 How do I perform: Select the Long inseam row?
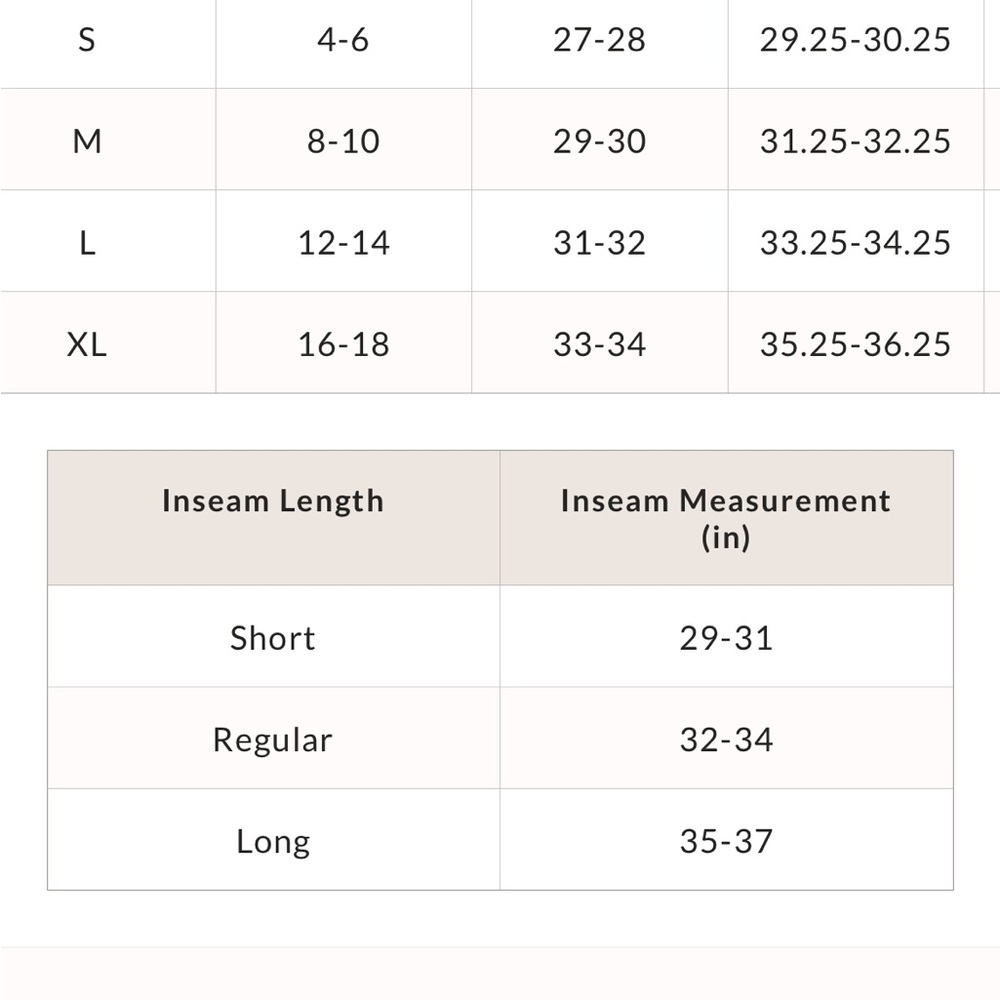click(501, 840)
